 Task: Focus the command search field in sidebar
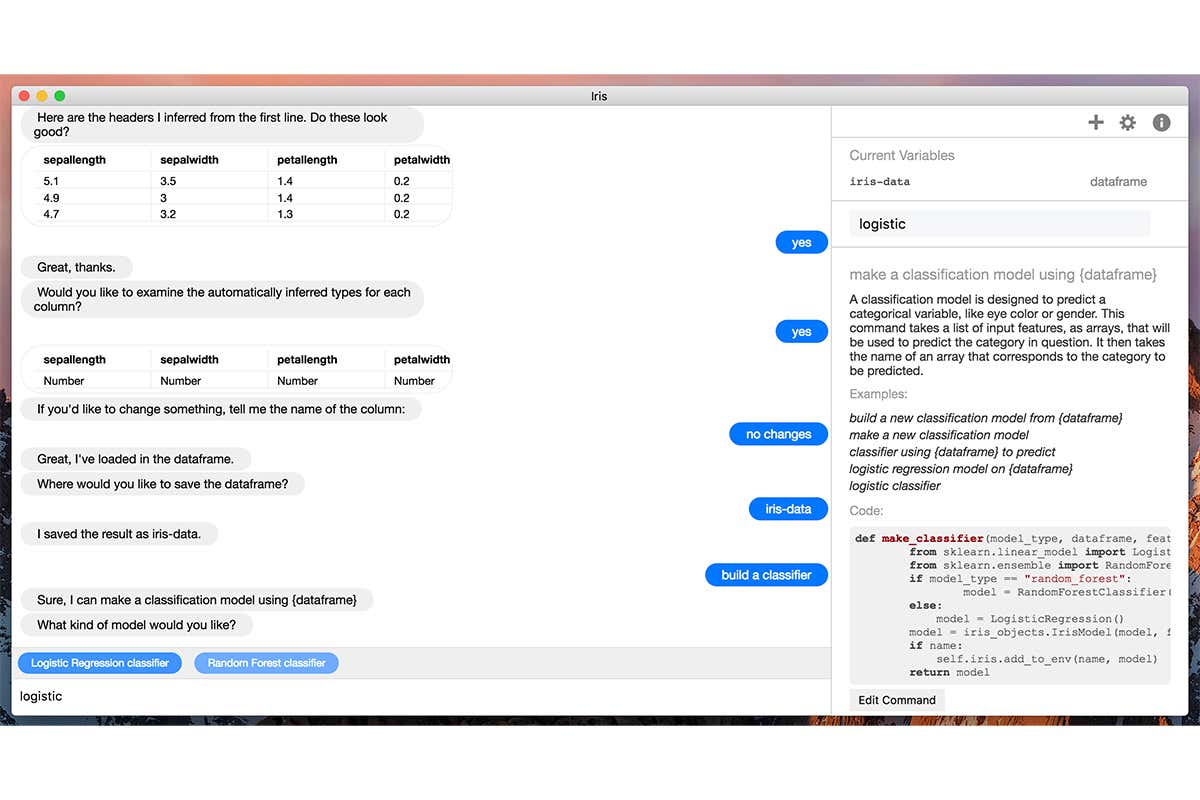tap(999, 224)
